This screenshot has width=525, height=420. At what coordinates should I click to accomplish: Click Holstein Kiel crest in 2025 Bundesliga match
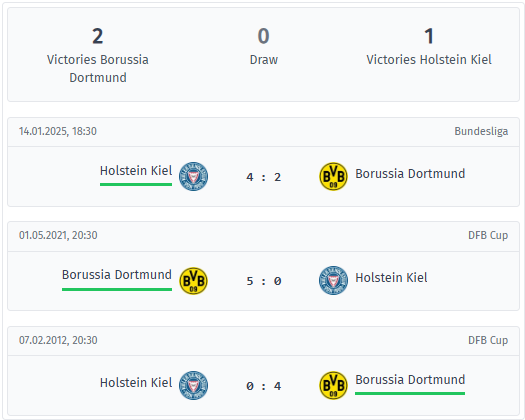tap(193, 177)
